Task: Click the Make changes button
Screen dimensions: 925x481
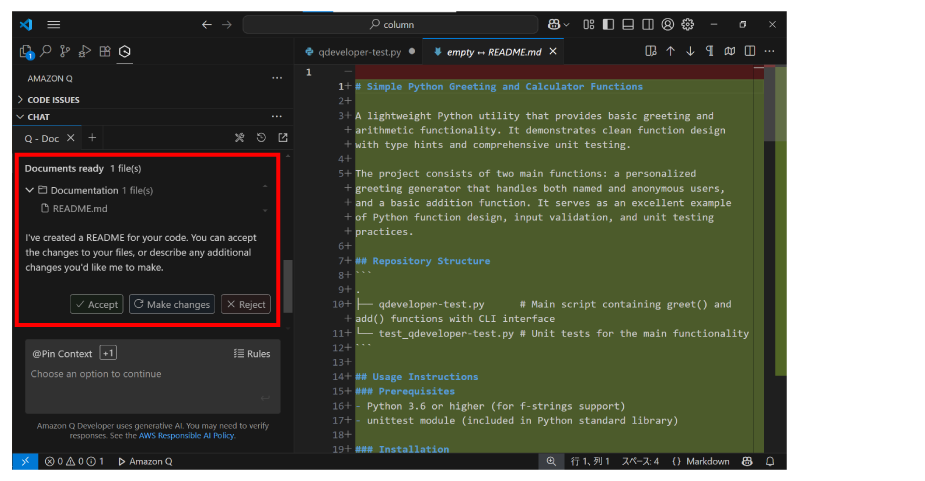Action: [x=172, y=304]
